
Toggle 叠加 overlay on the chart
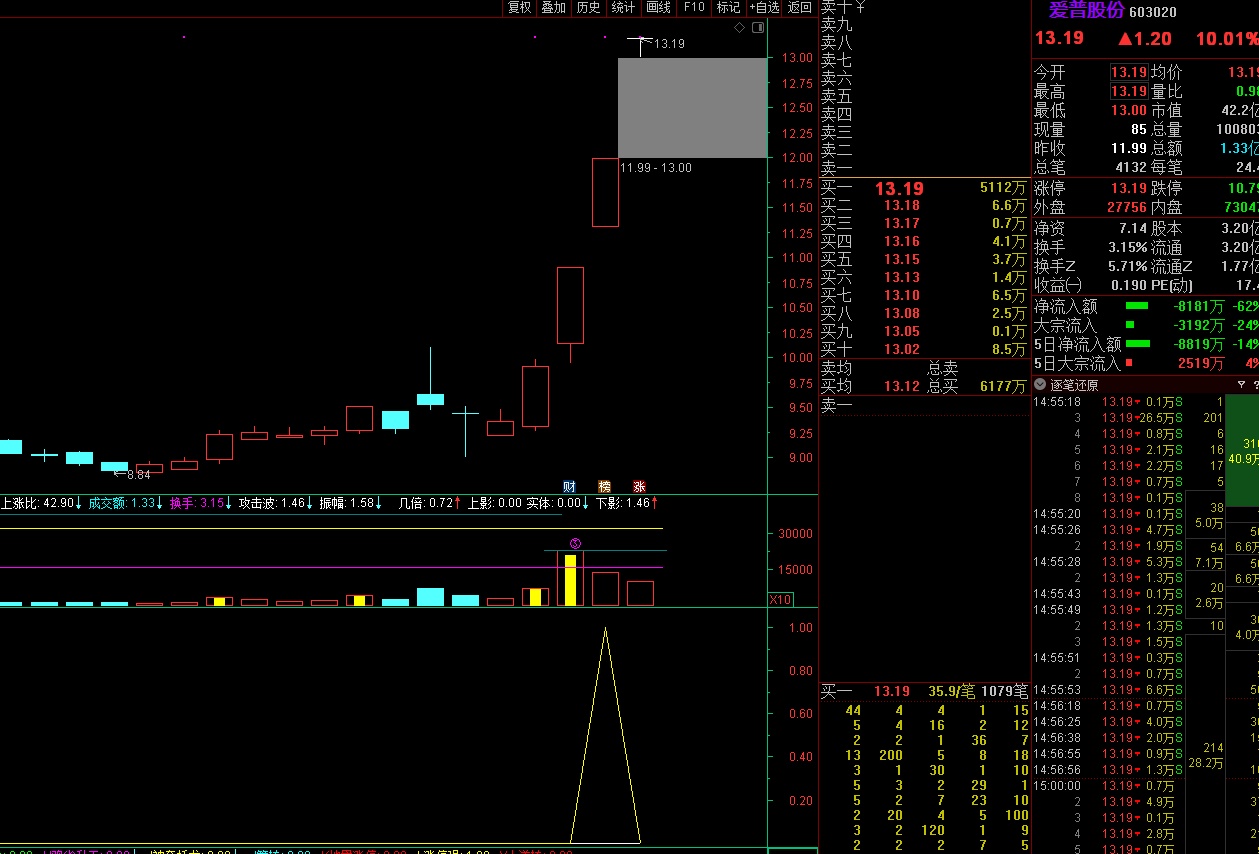tap(553, 7)
